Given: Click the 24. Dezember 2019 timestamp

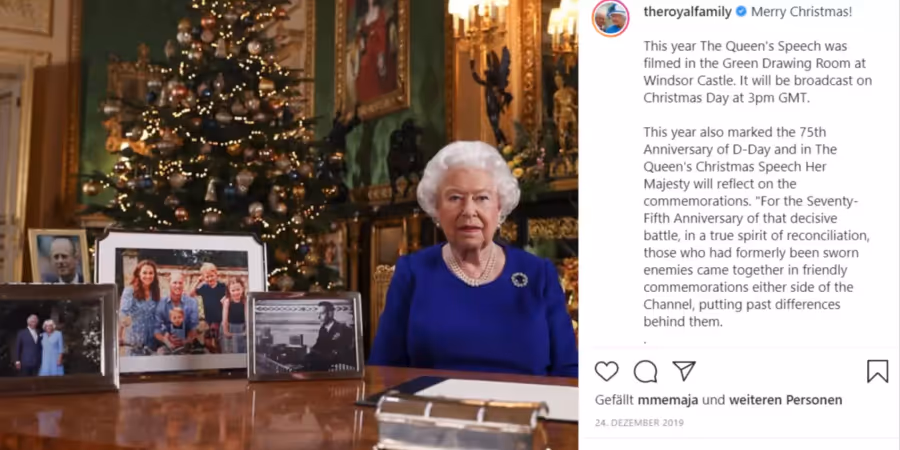Looking at the screenshot, I should 639,423.
